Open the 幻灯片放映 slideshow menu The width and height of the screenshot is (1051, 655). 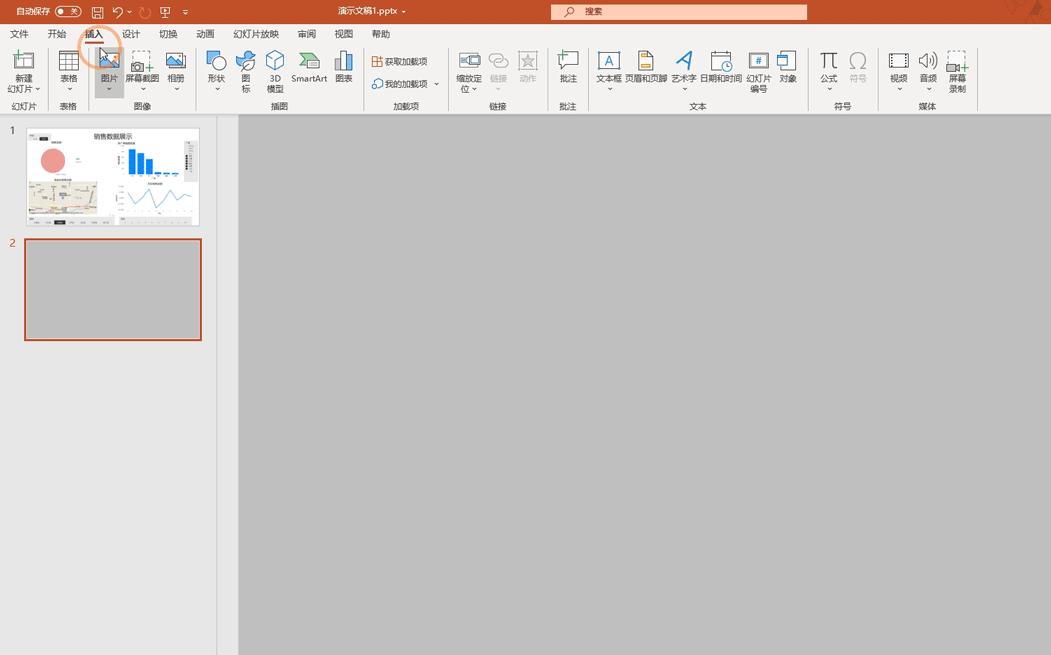255,33
